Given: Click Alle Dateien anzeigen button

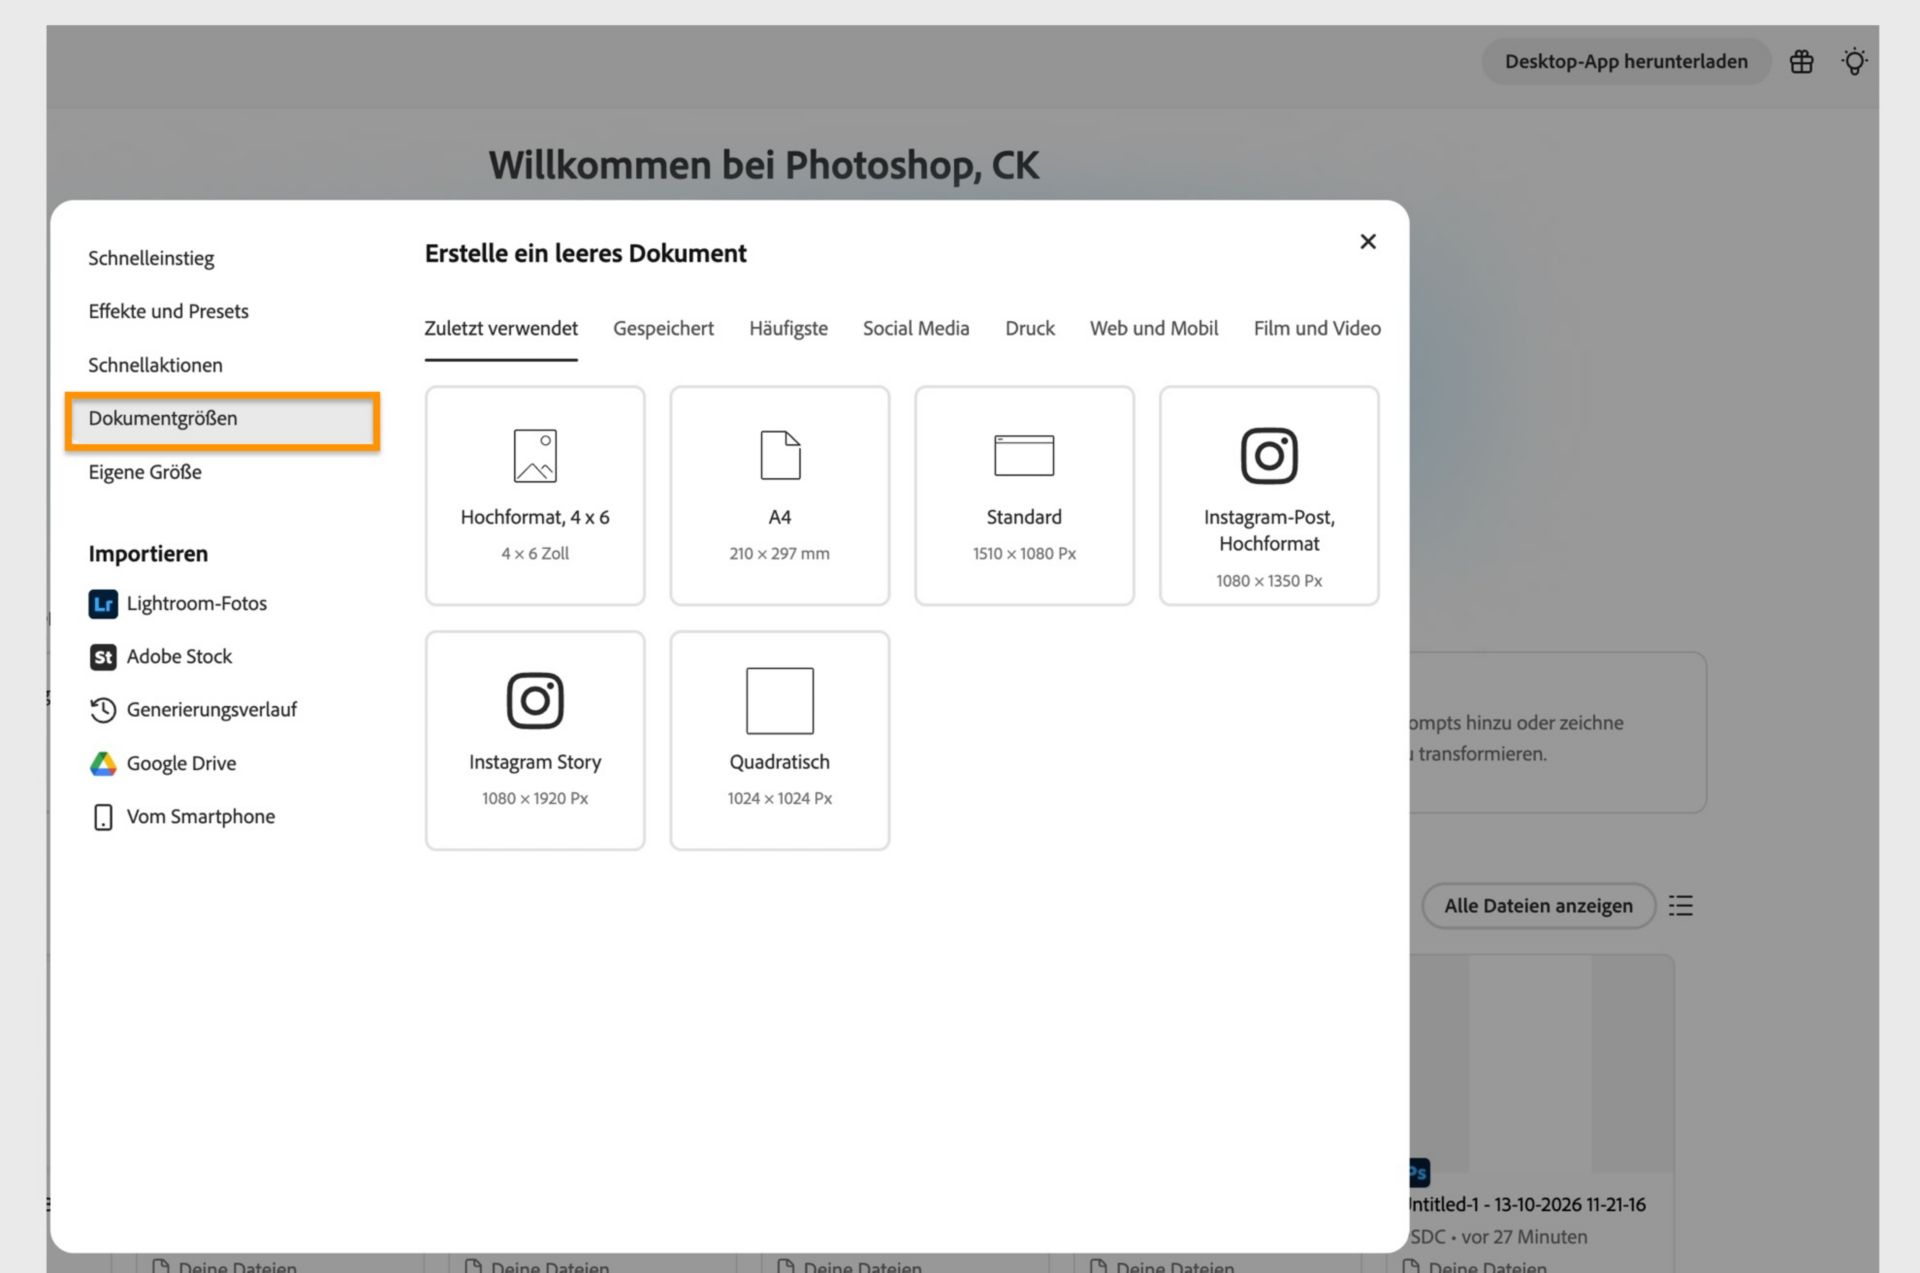Looking at the screenshot, I should tap(1538, 906).
